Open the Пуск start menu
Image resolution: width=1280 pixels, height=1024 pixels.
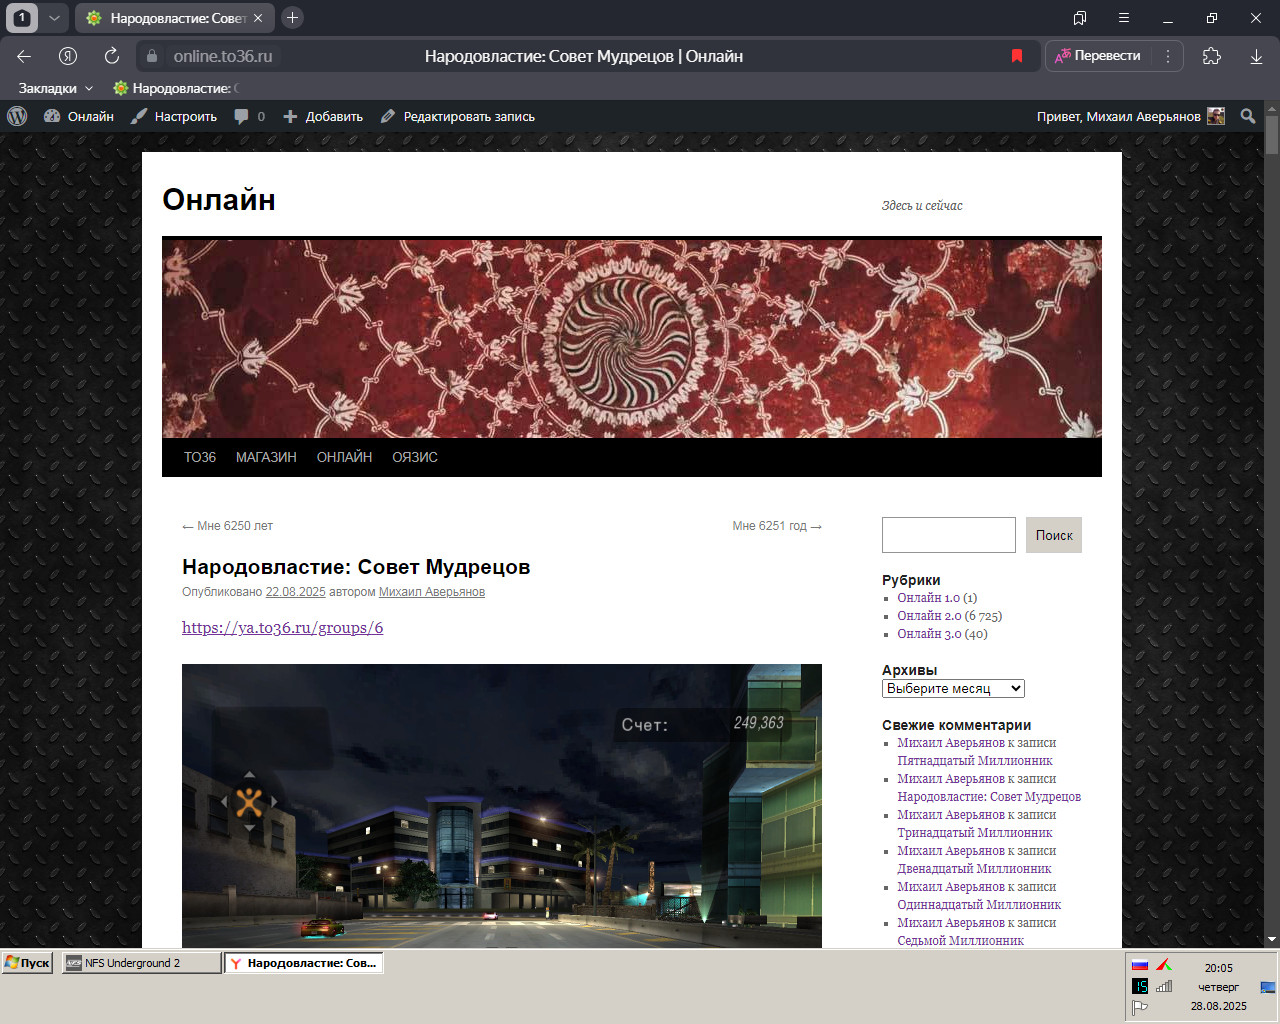(x=27, y=963)
